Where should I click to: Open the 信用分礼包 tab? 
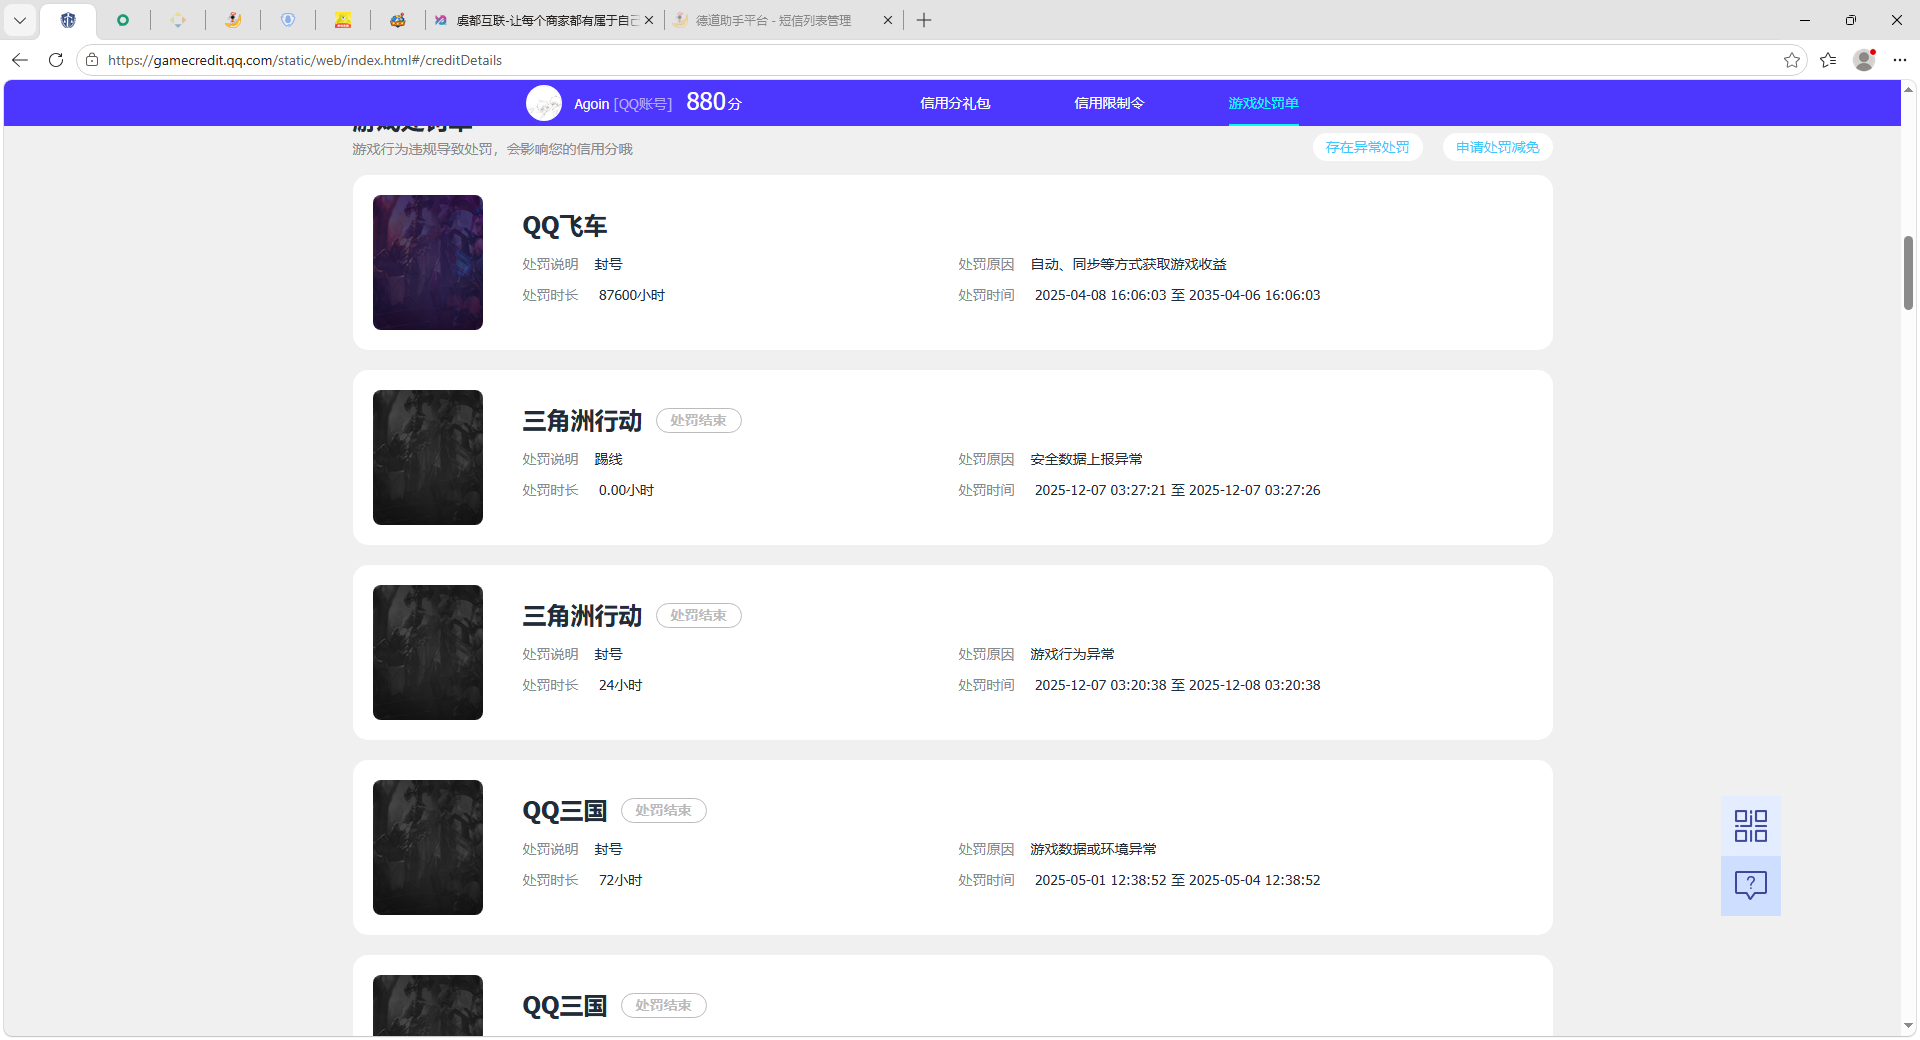coord(955,103)
